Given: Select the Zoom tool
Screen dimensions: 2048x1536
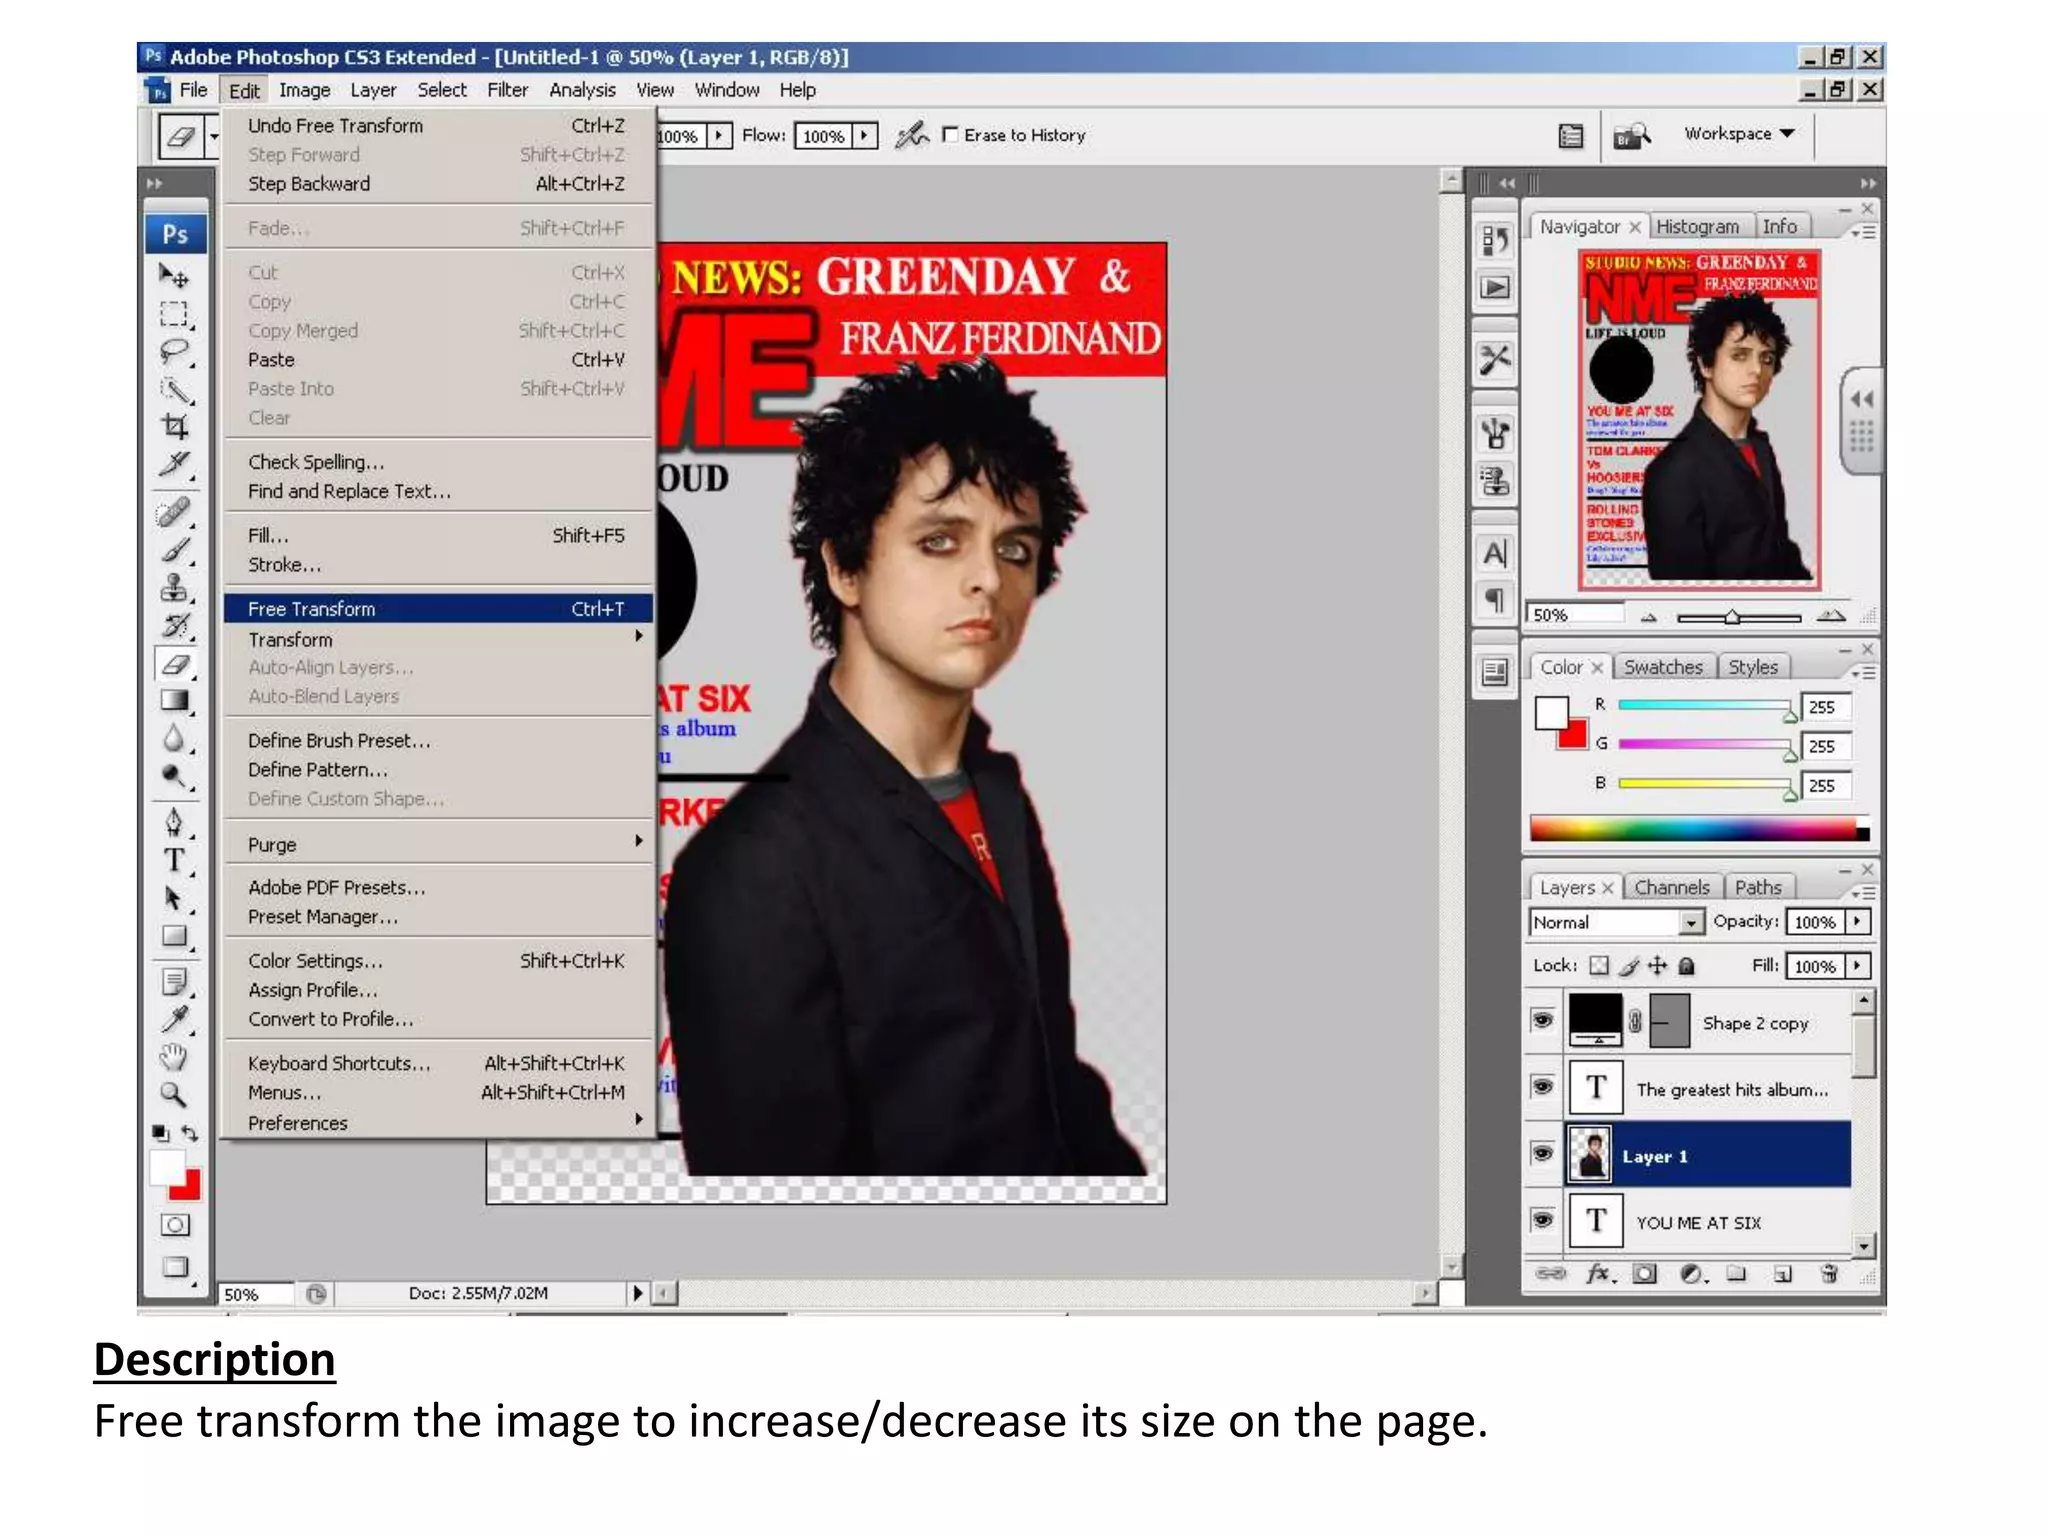Looking at the screenshot, I should (x=174, y=1095).
